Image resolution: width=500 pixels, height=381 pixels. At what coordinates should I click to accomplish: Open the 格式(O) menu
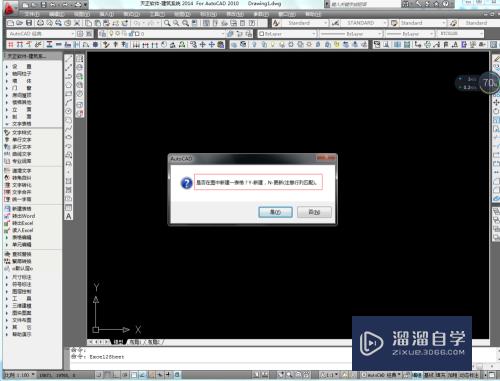point(132,14)
